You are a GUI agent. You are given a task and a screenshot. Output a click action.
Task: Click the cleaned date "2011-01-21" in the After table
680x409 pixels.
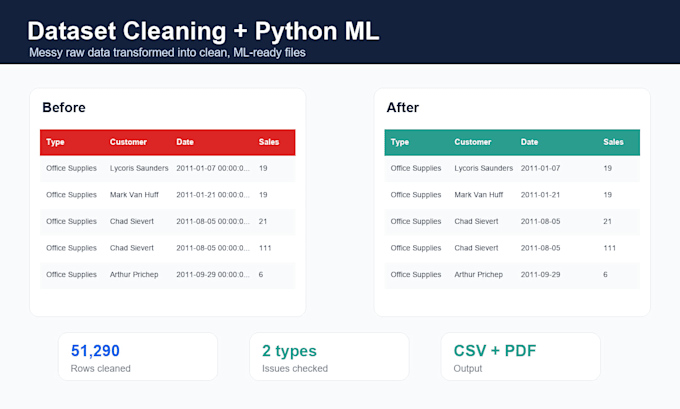click(x=540, y=195)
